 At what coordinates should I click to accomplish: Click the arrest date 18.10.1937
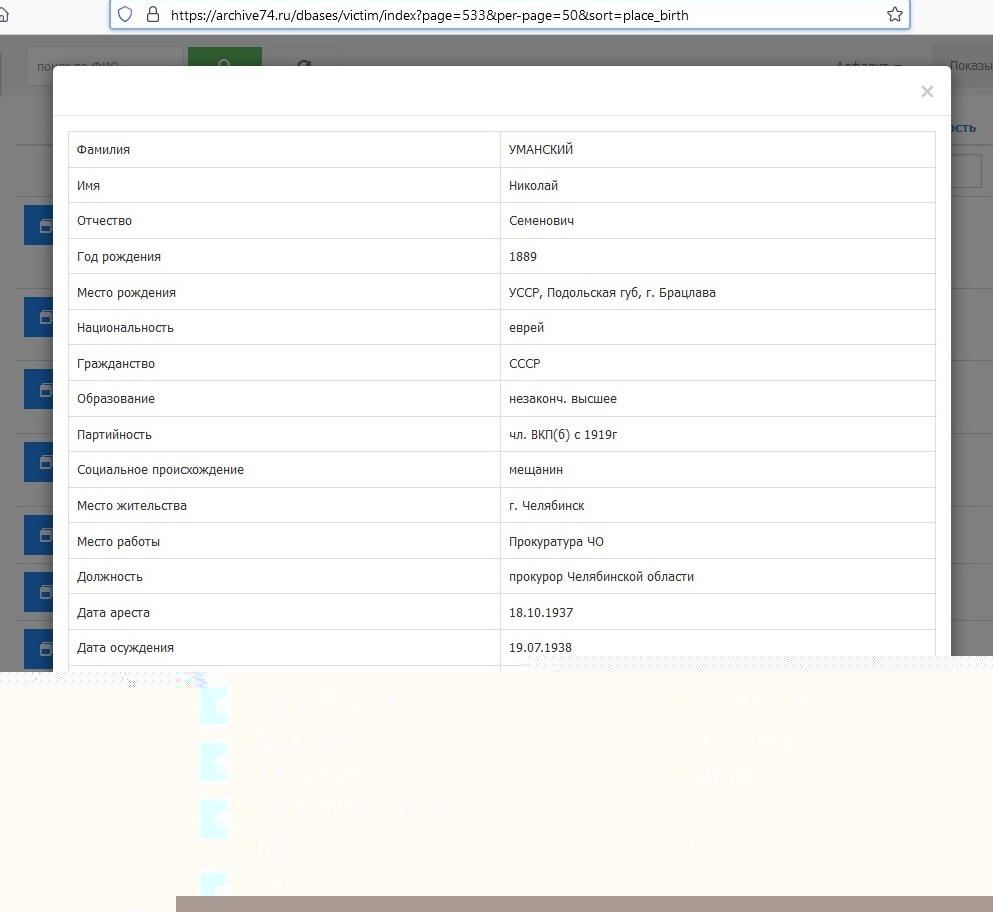541,612
